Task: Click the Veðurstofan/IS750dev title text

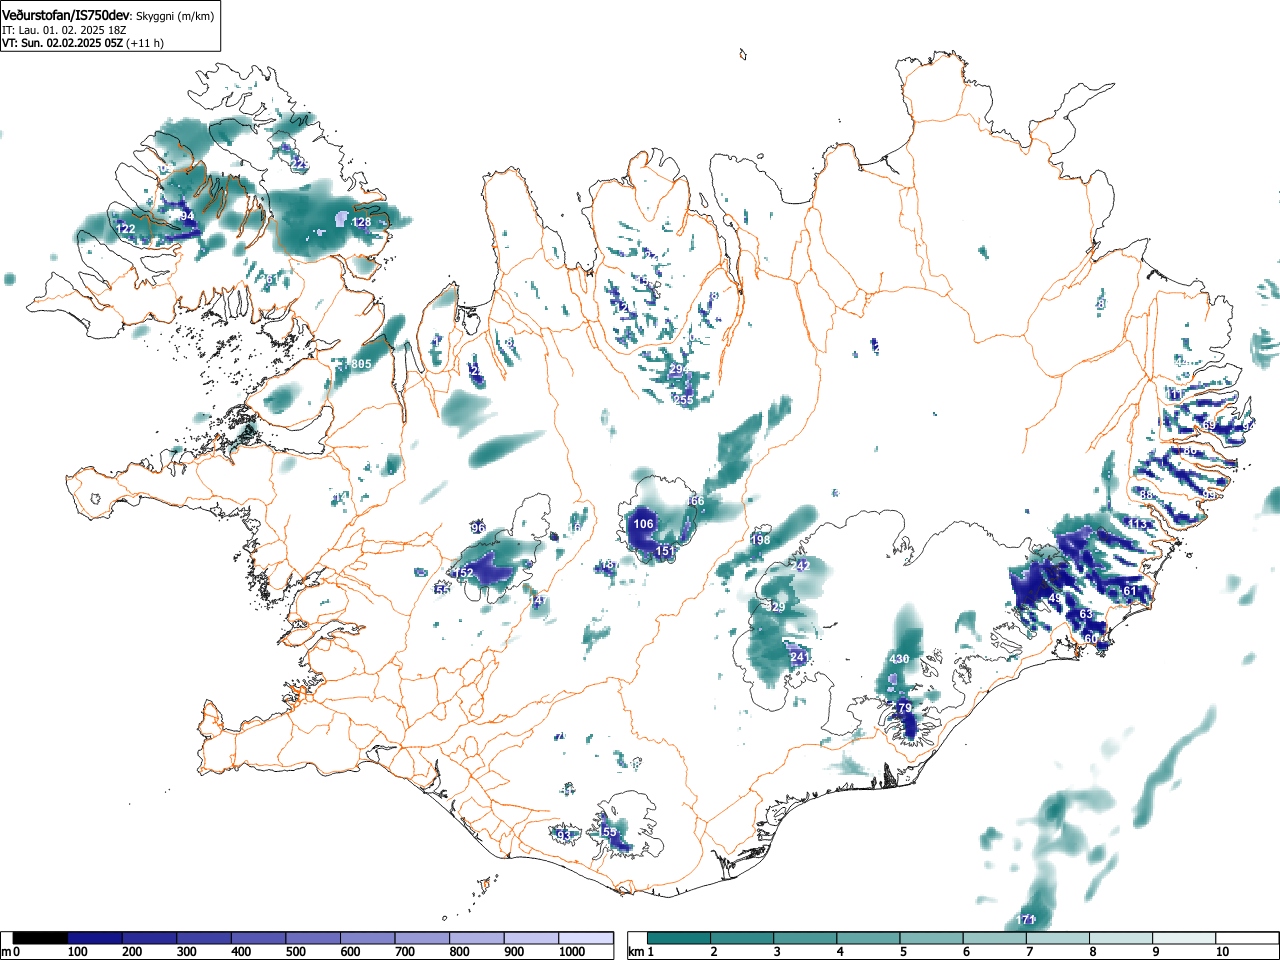Action: pyautogui.click(x=66, y=14)
